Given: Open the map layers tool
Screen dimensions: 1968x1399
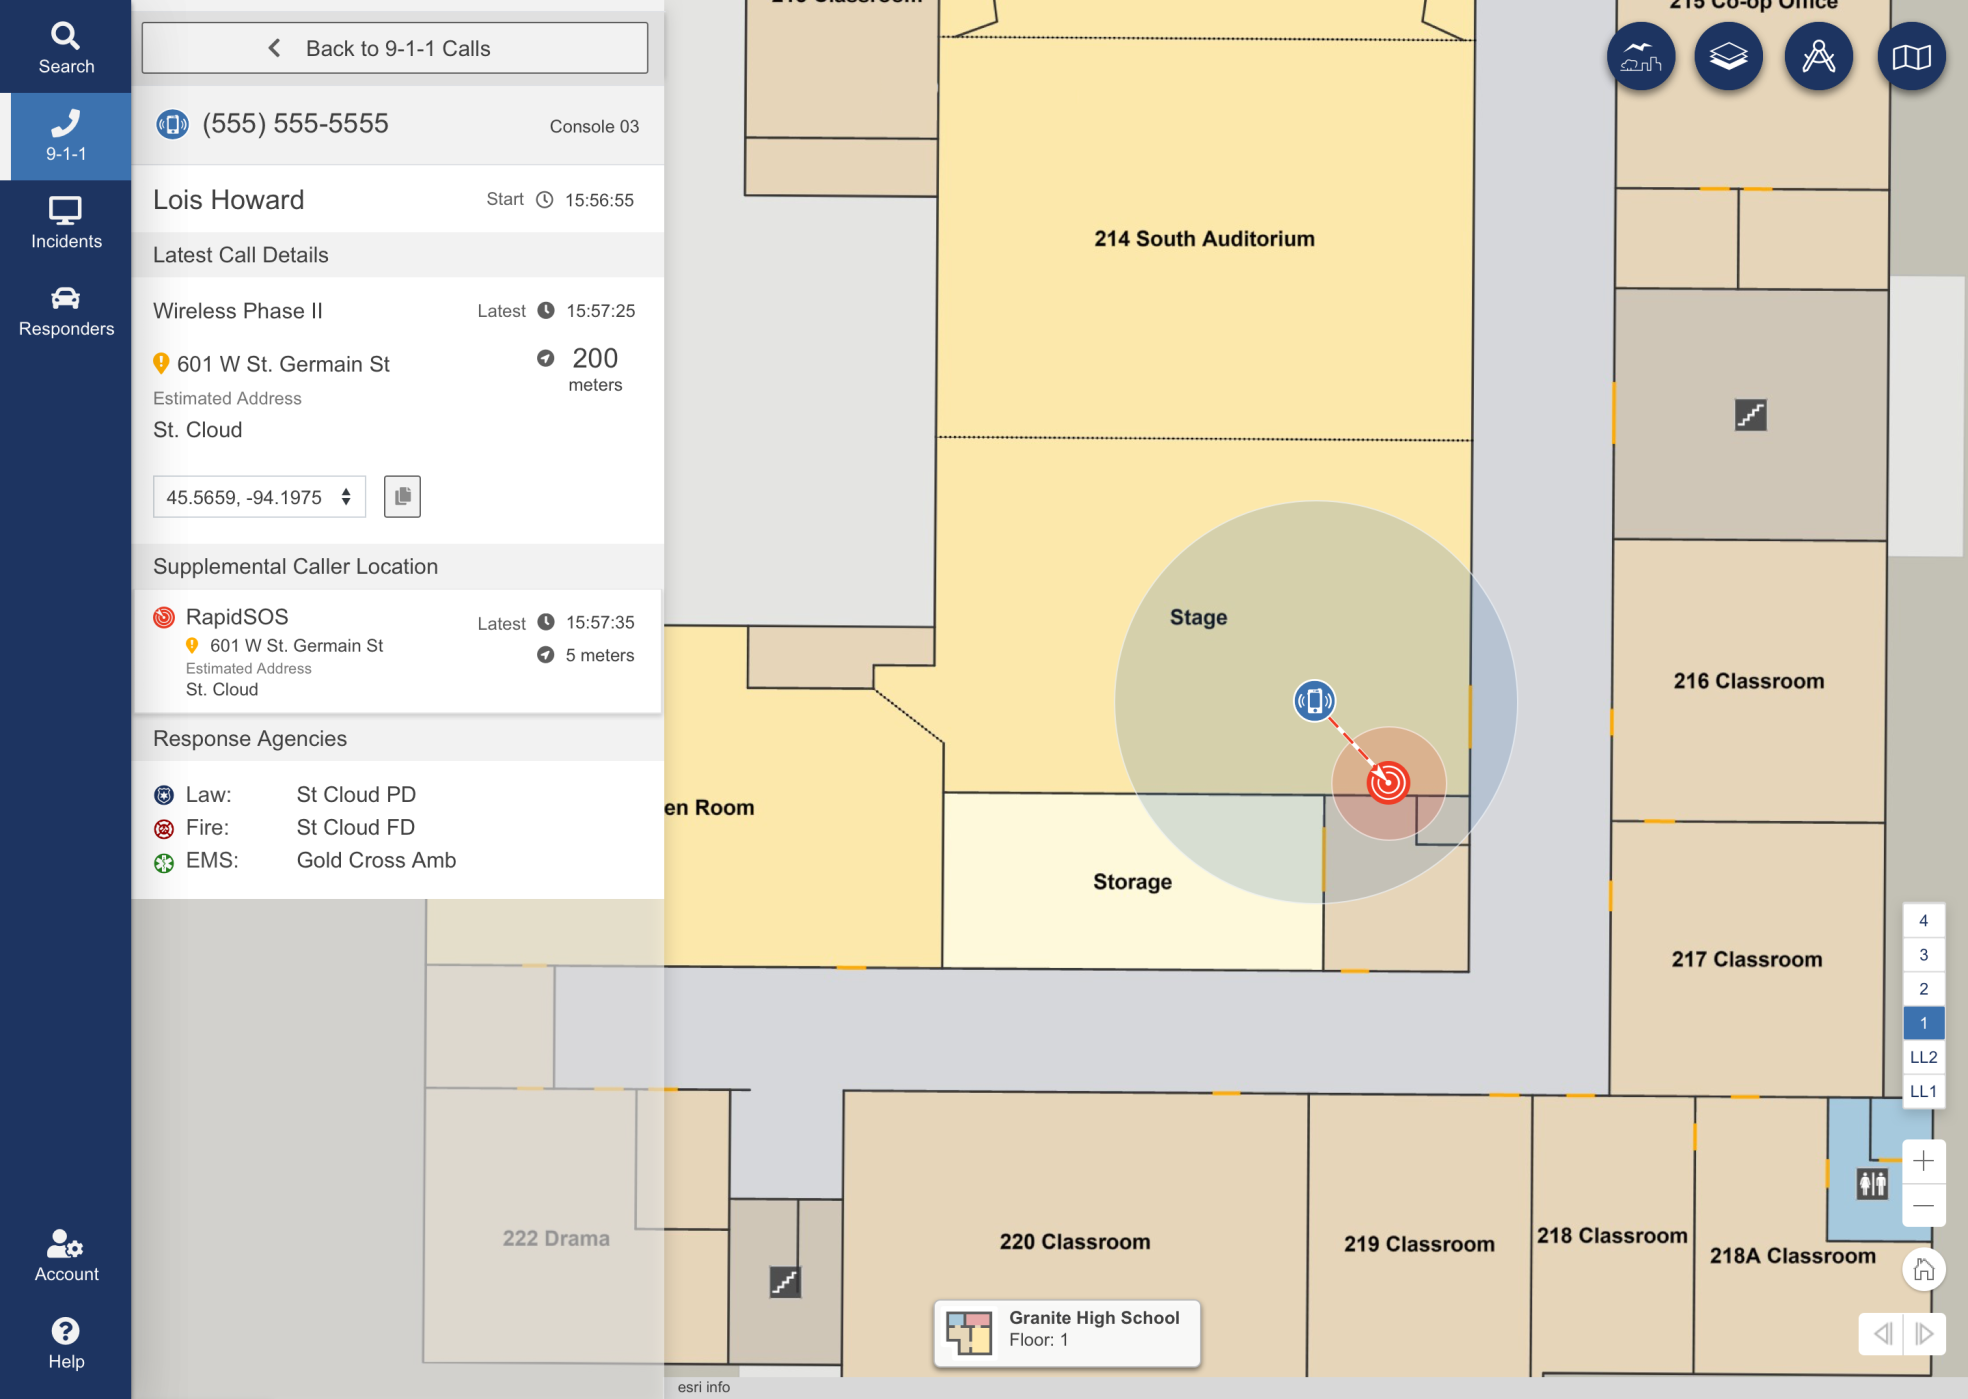Looking at the screenshot, I should click(1728, 57).
